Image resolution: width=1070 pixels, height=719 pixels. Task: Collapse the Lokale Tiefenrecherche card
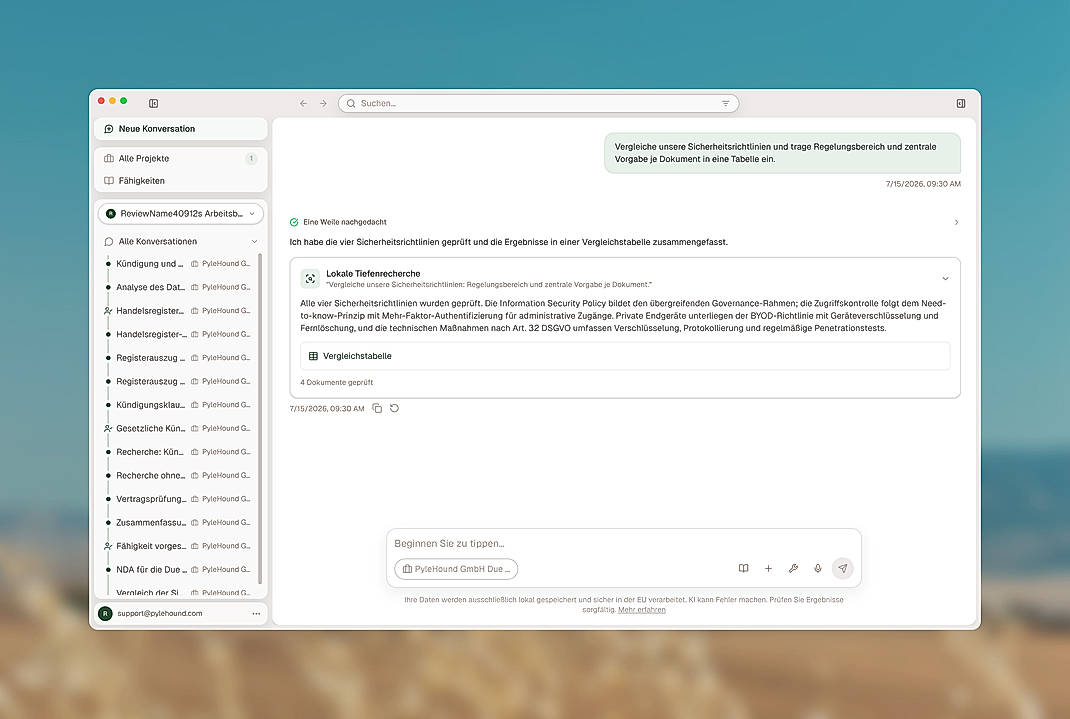click(945, 278)
